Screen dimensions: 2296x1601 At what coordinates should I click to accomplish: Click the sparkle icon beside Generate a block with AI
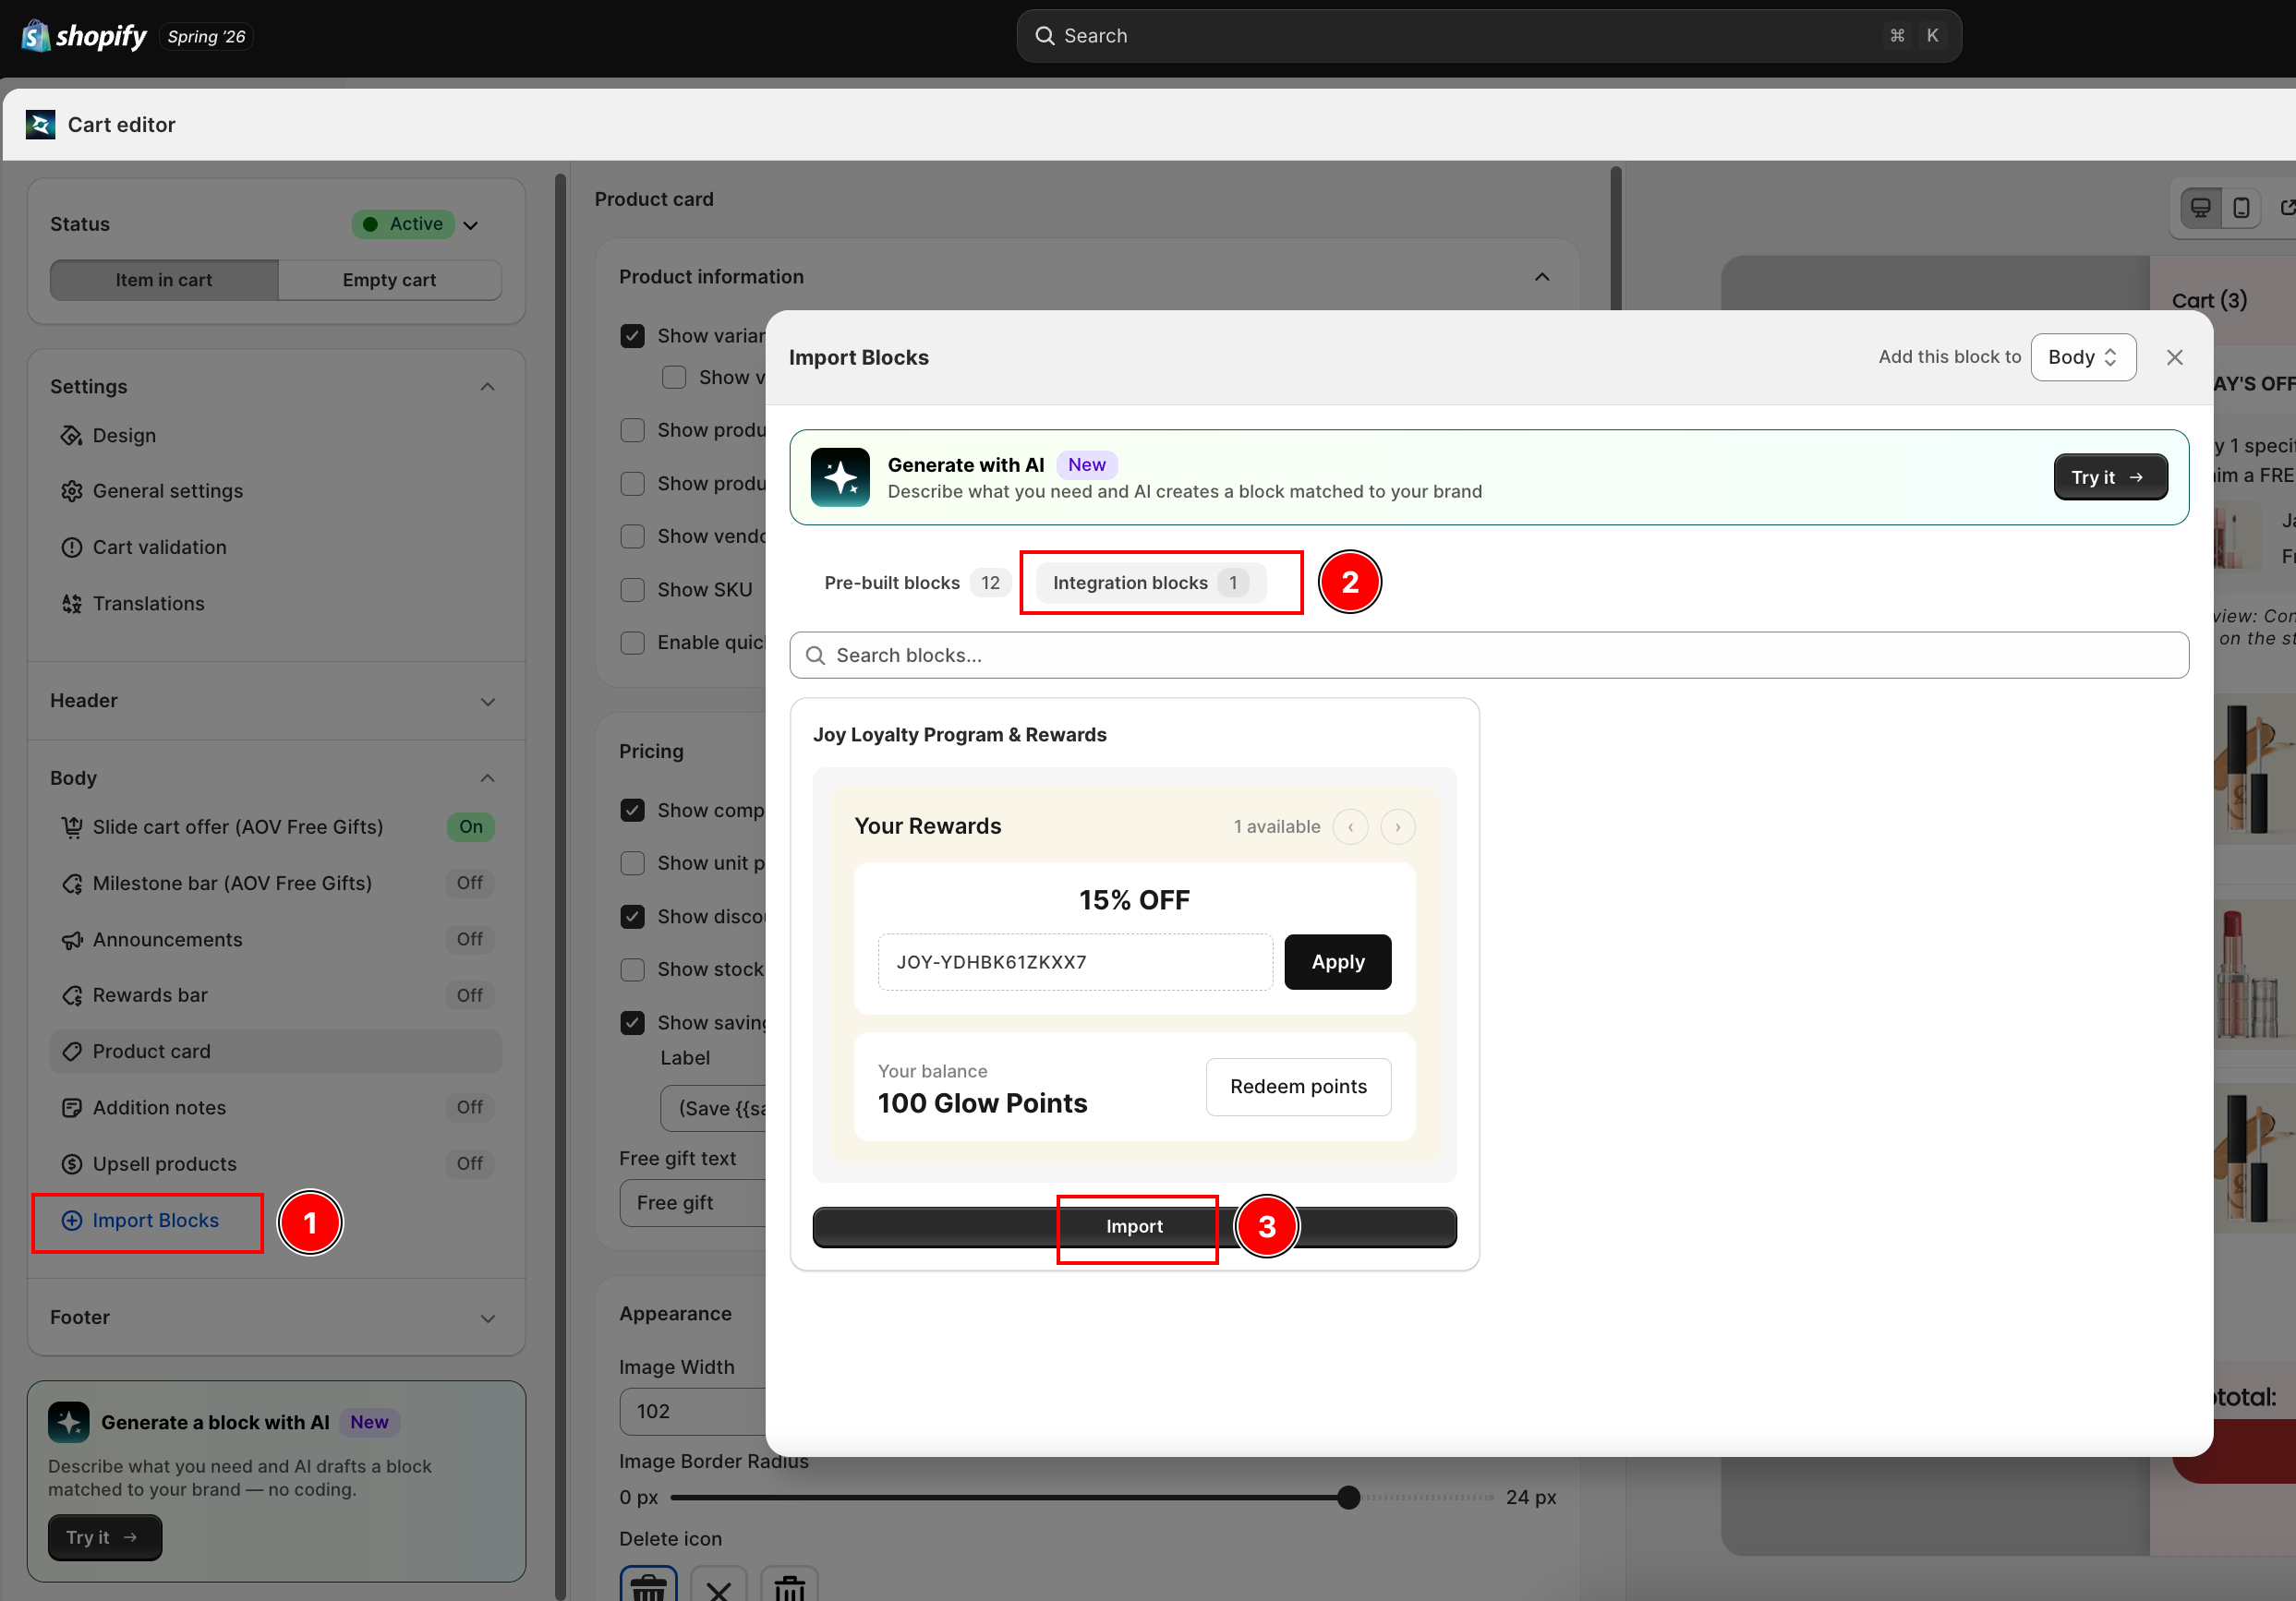pyautogui.click(x=69, y=1422)
